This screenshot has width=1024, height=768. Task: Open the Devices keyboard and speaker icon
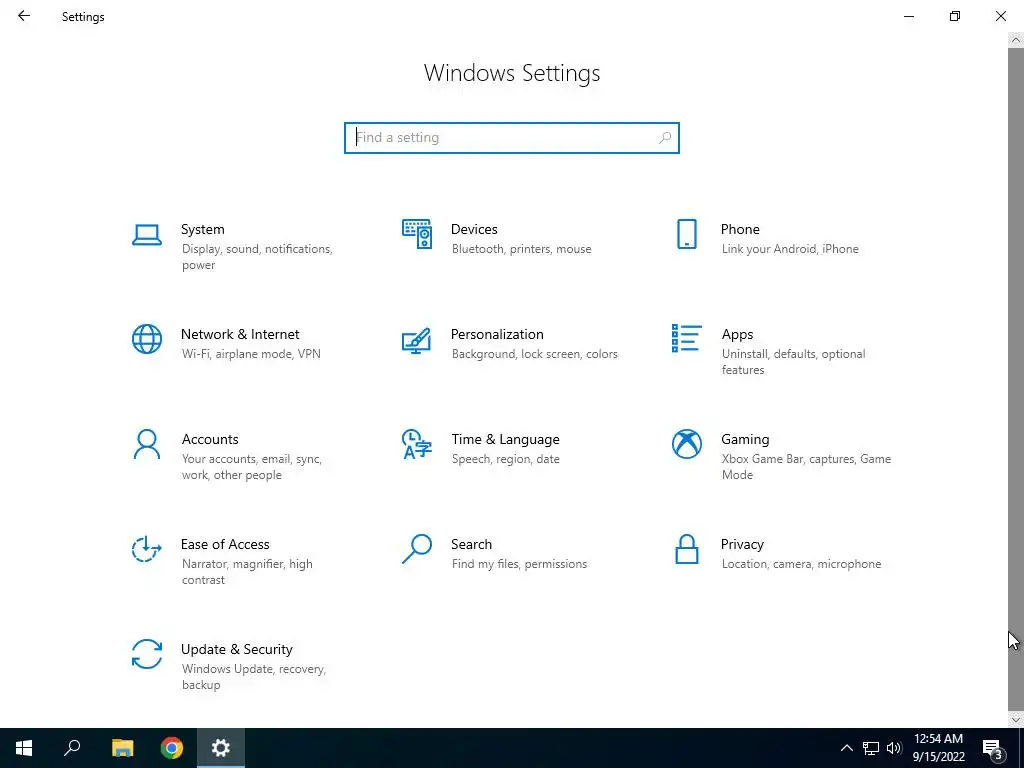[x=417, y=234]
